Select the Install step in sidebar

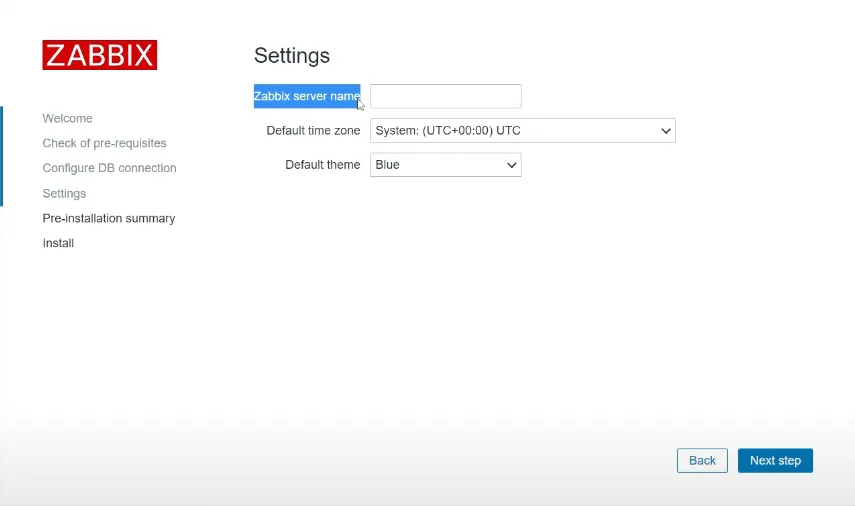(x=58, y=243)
